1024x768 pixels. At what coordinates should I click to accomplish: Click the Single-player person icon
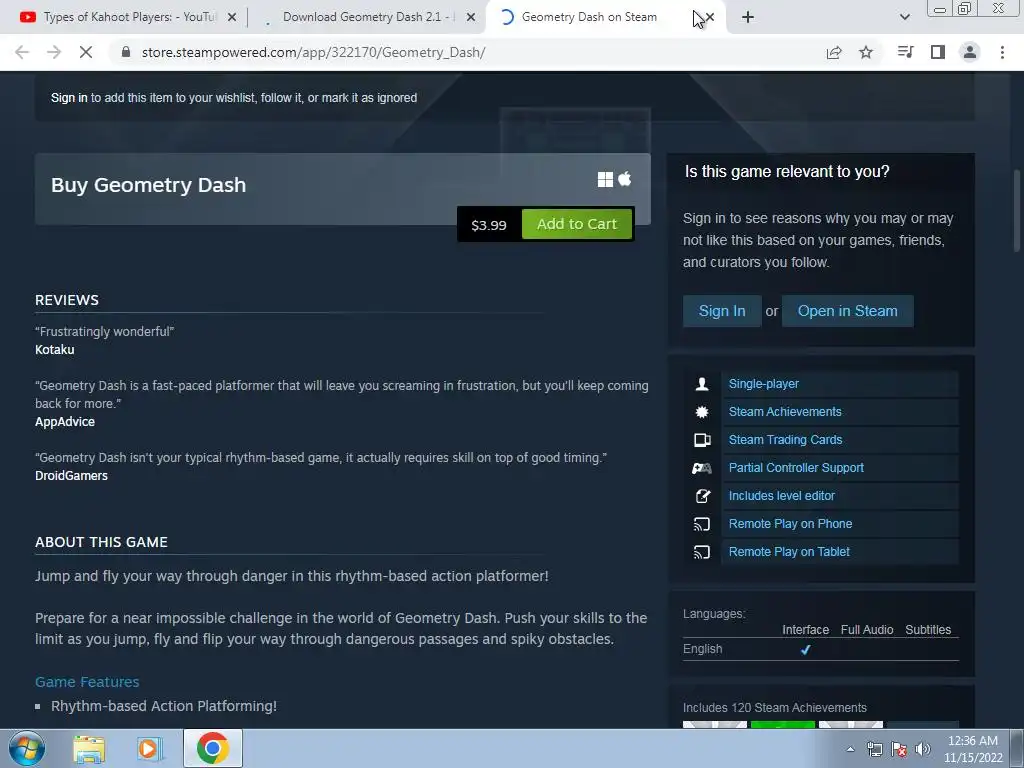click(702, 384)
